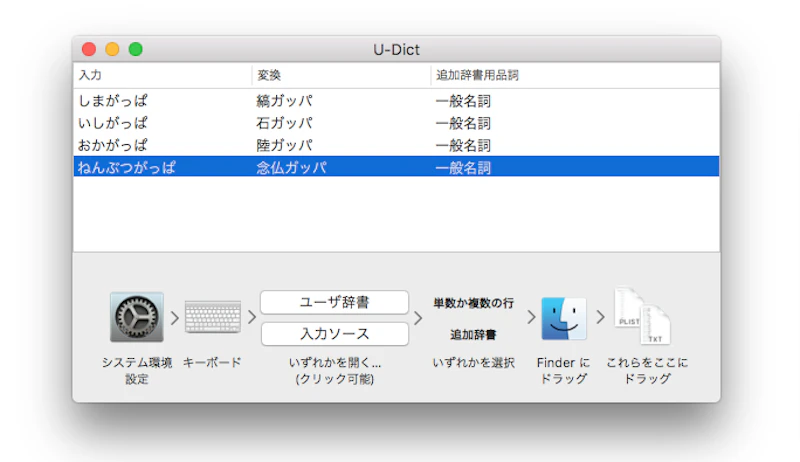
Task: Open ユーザ辞書 button
Action: (x=335, y=302)
